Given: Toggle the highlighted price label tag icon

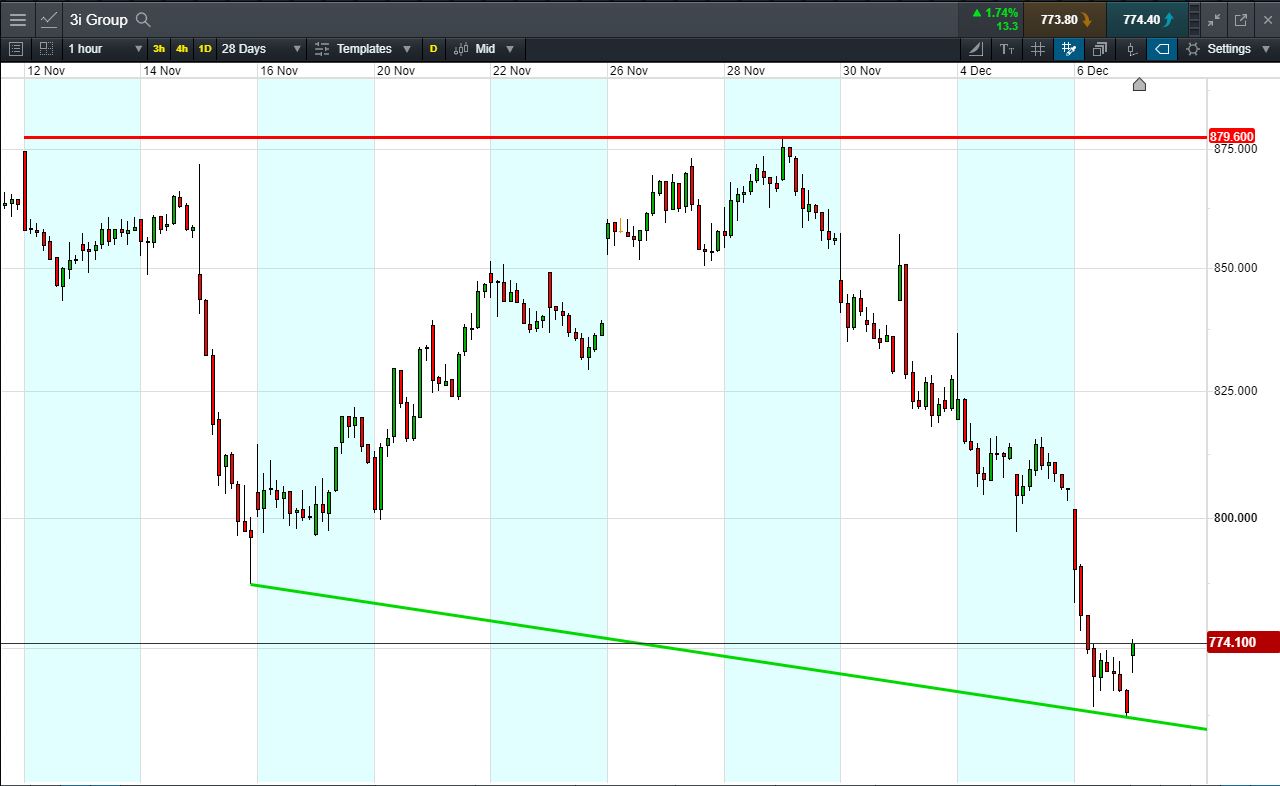Looking at the screenshot, I should coord(1162,48).
